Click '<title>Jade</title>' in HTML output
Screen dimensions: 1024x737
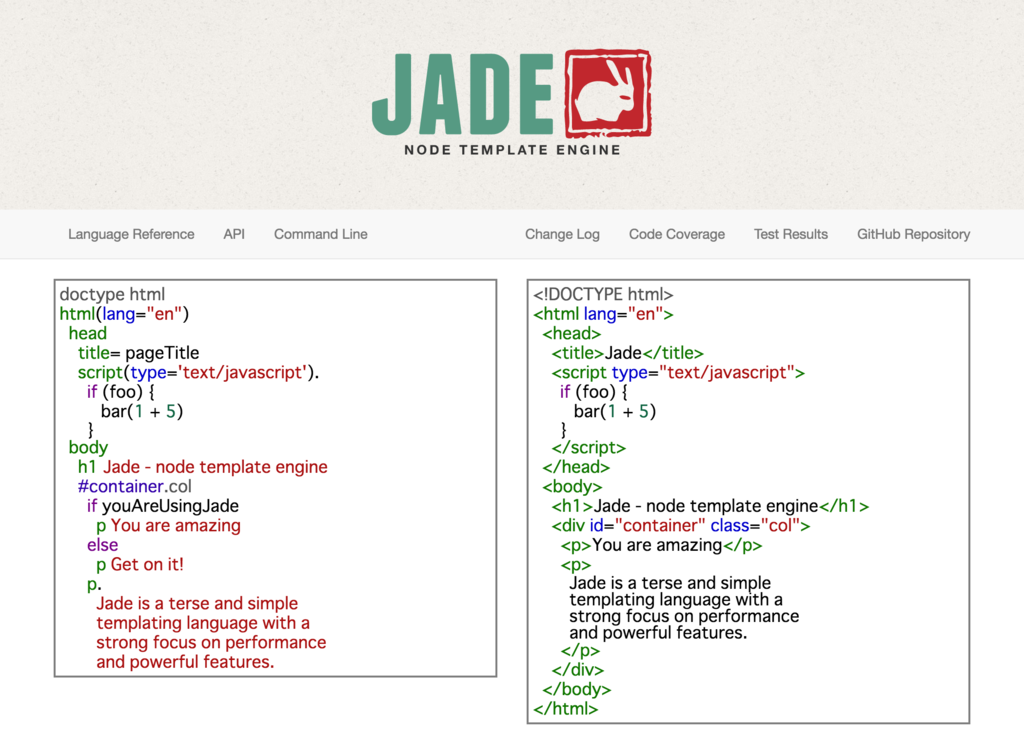[x=628, y=353]
